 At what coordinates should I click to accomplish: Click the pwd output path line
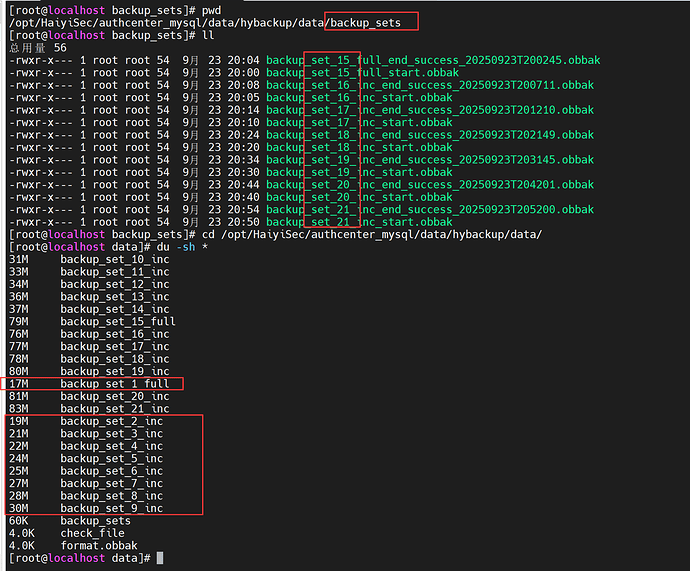point(205,23)
